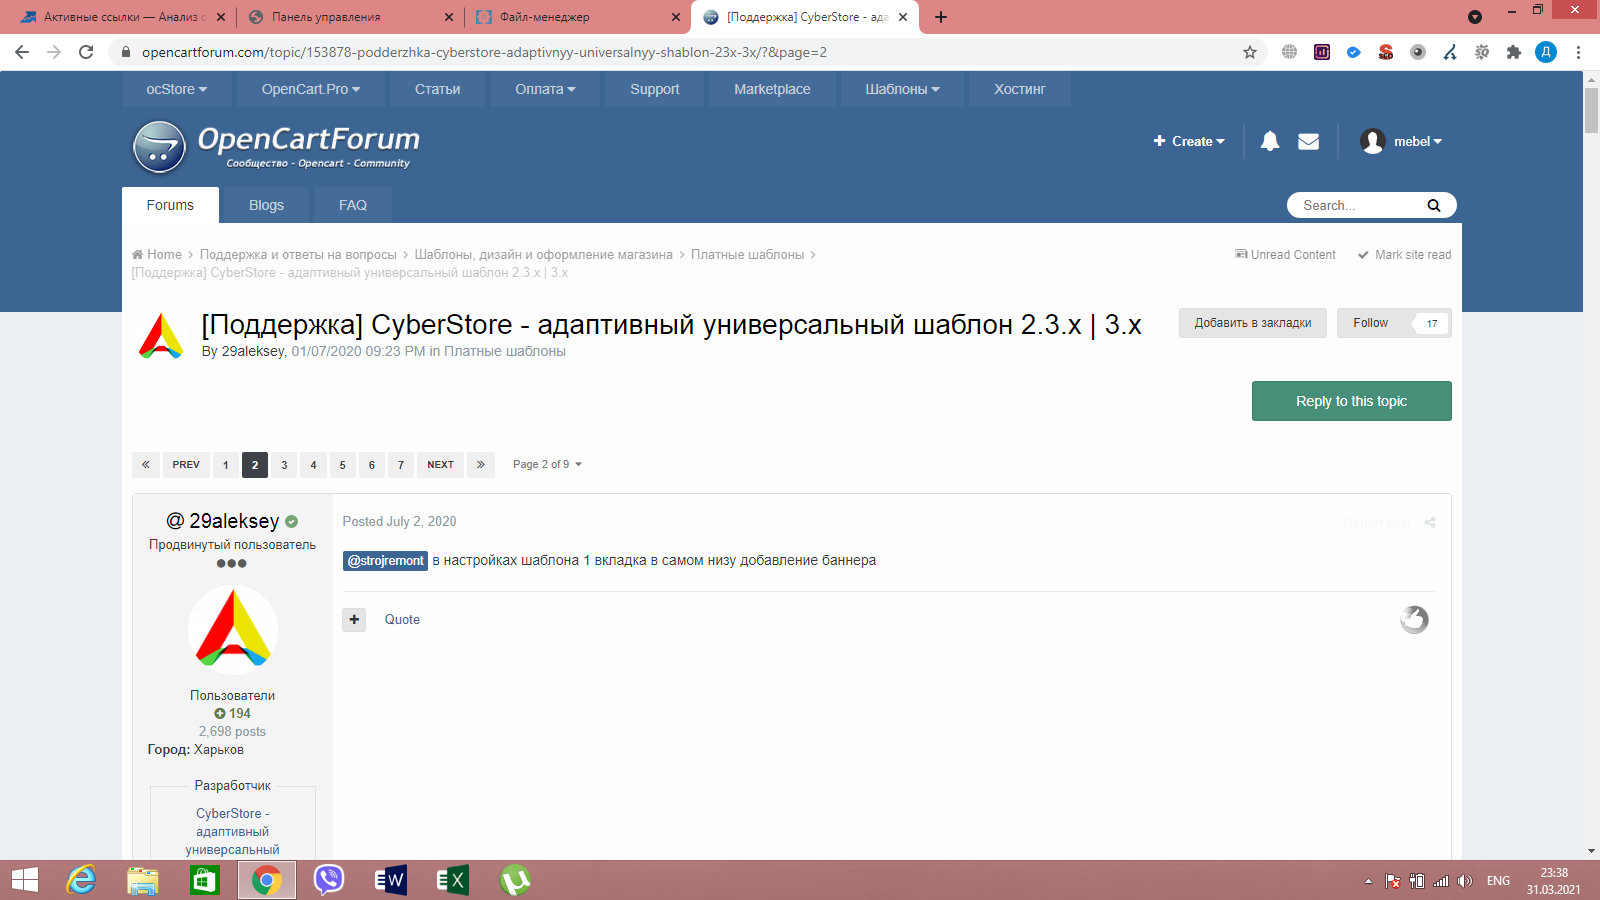Click the multiquote plus button

tap(354, 620)
